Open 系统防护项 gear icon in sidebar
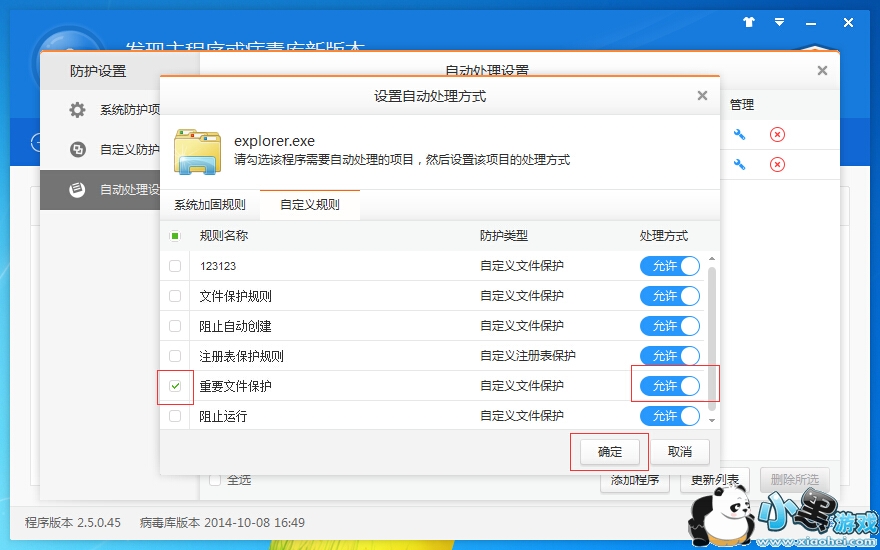 pos(78,110)
